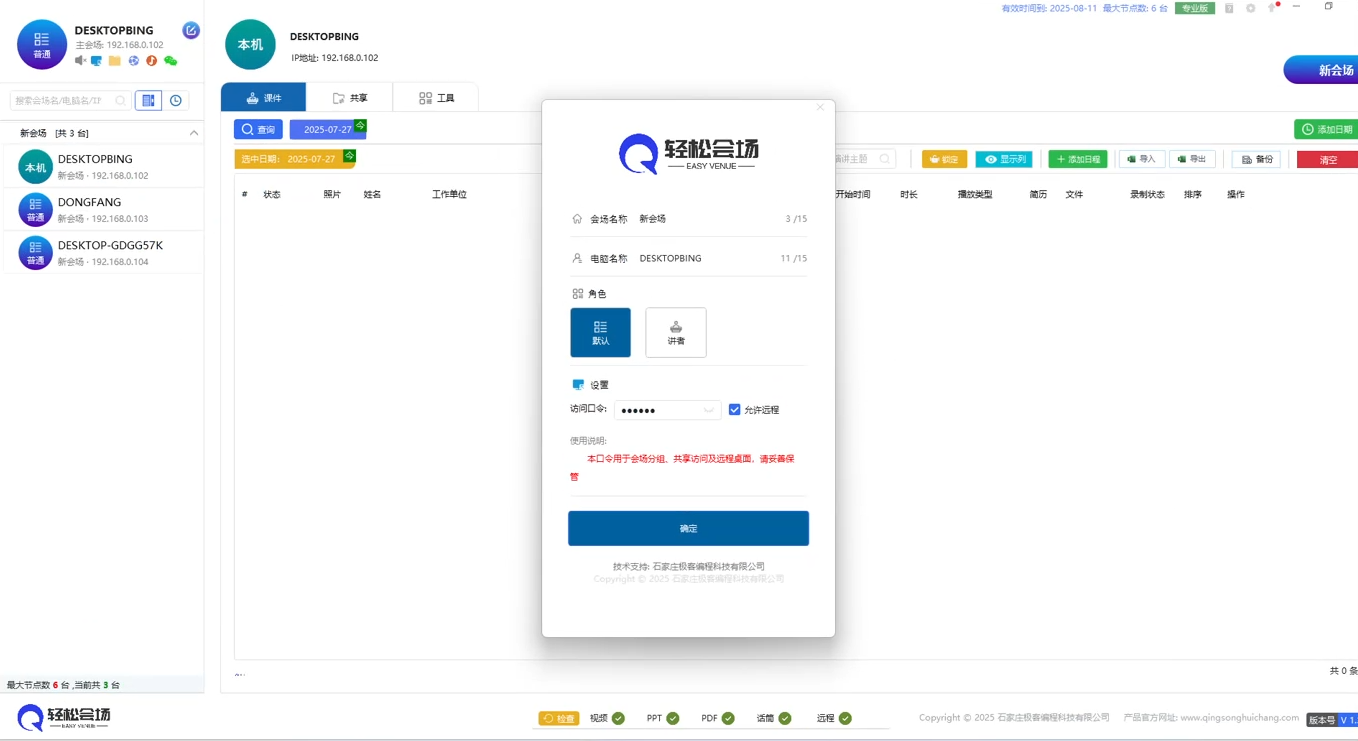
Task: Click the 播放类型 column header
Action: [975, 195]
